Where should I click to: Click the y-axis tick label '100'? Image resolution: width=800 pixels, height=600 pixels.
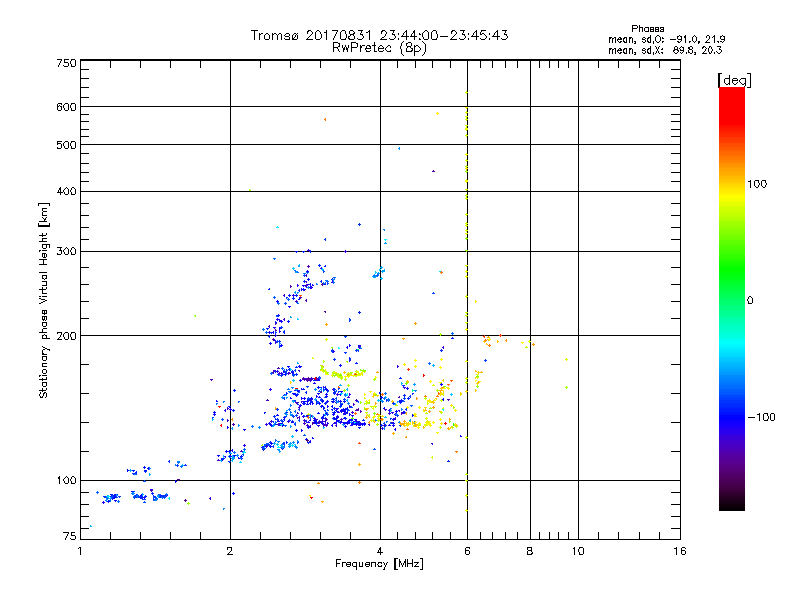pyautogui.click(x=66, y=481)
